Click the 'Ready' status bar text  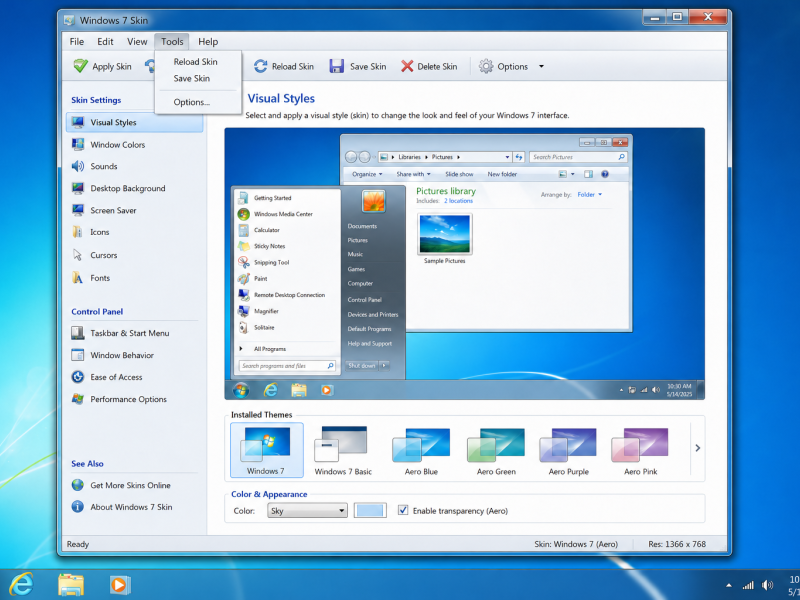[x=78, y=544]
